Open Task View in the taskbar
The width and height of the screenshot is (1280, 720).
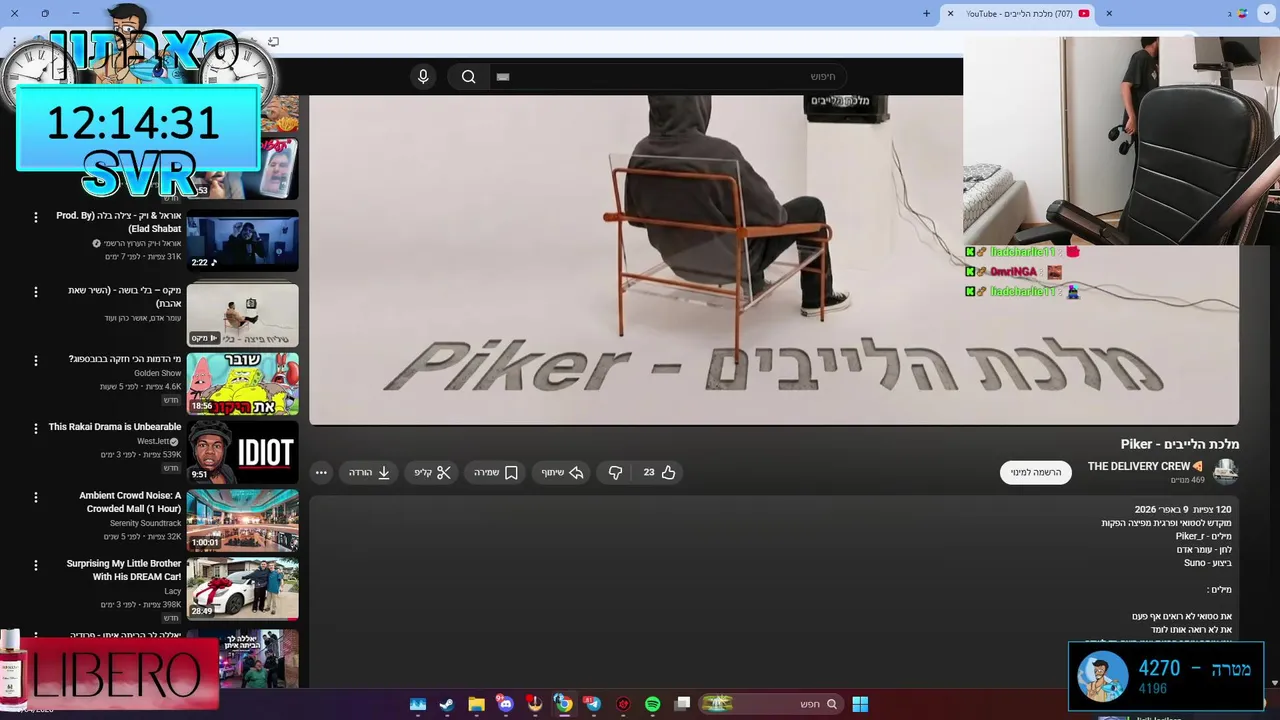click(x=682, y=704)
